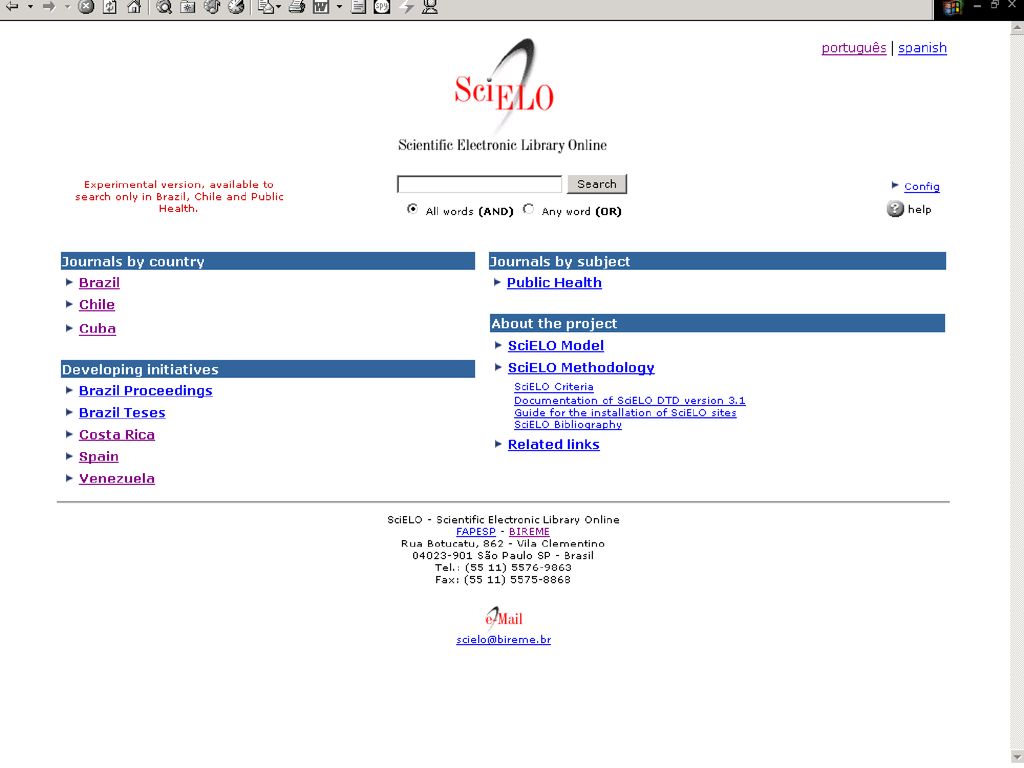Open the Cuba journals link
1024x768 pixels.
point(97,329)
